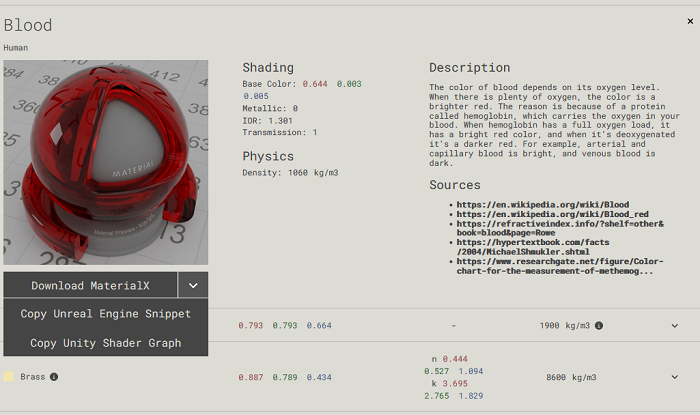Click the Brass color swatch
Viewport: 700px width, 415px height.
pyautogui.click(x=9, y=377)
